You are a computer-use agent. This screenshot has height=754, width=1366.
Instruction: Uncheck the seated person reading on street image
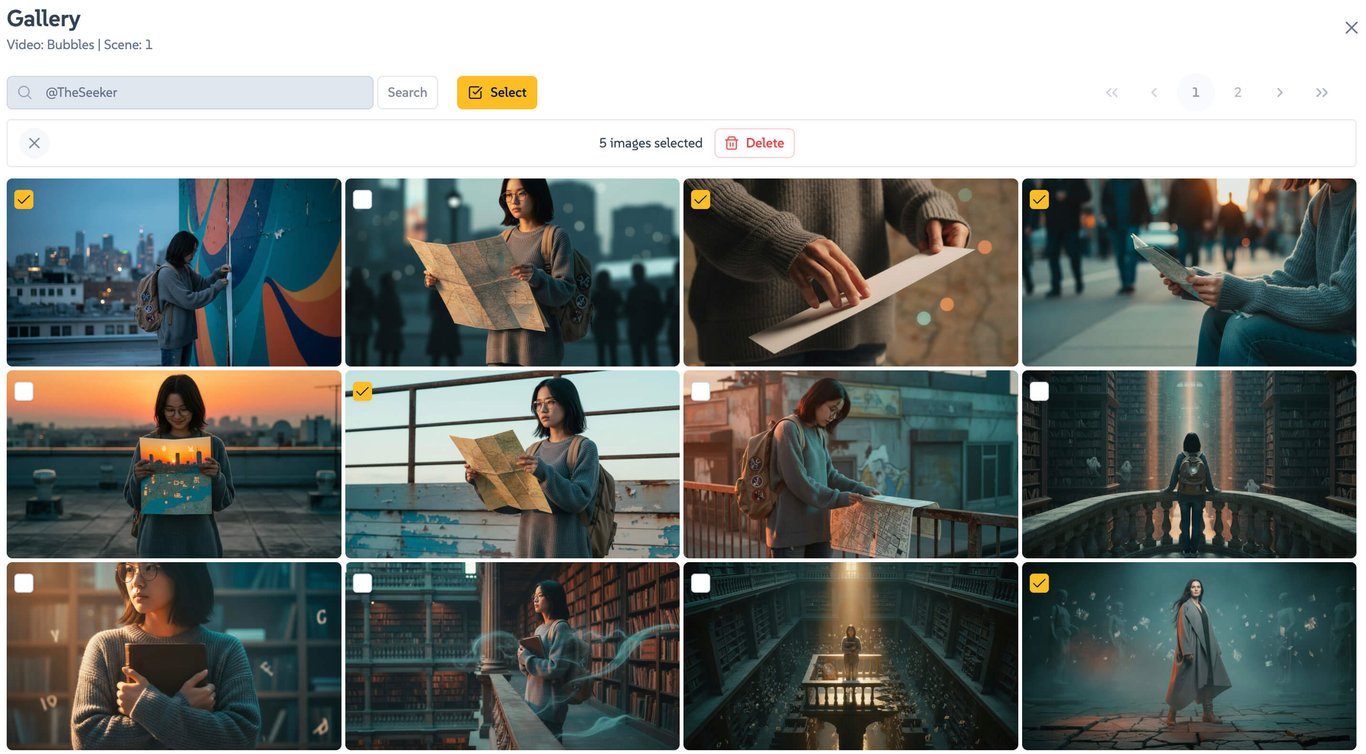[x=1039, y=200]
